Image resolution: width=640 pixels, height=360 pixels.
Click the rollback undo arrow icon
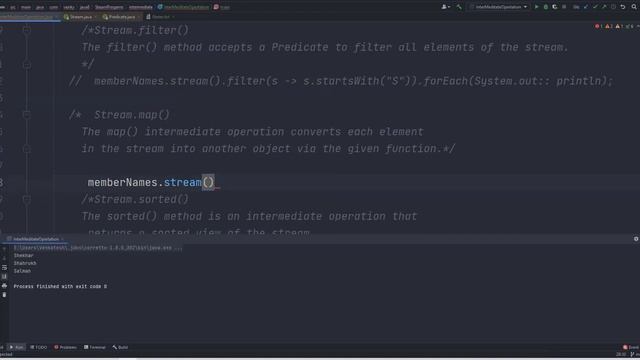pyautogui.click(x=623, y=7)
